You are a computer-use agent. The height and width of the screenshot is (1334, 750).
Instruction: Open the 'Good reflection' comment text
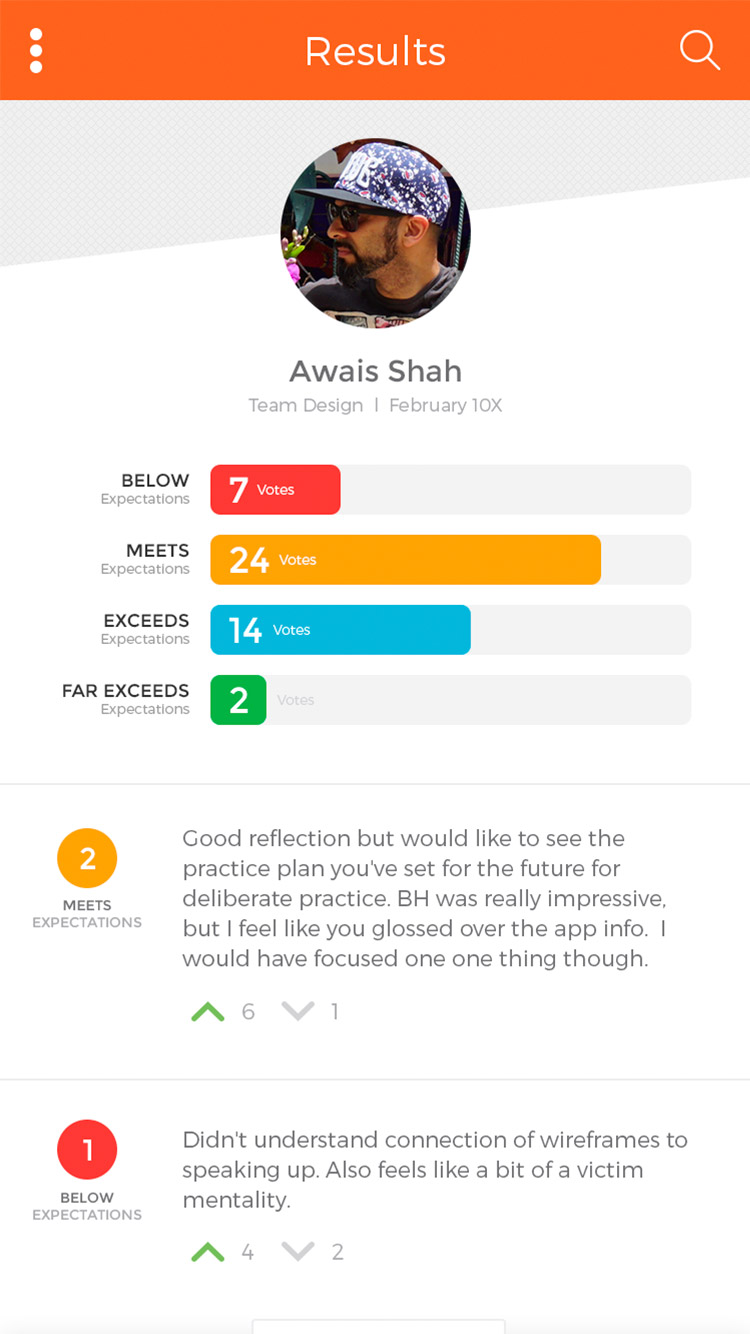pos(424,898)
